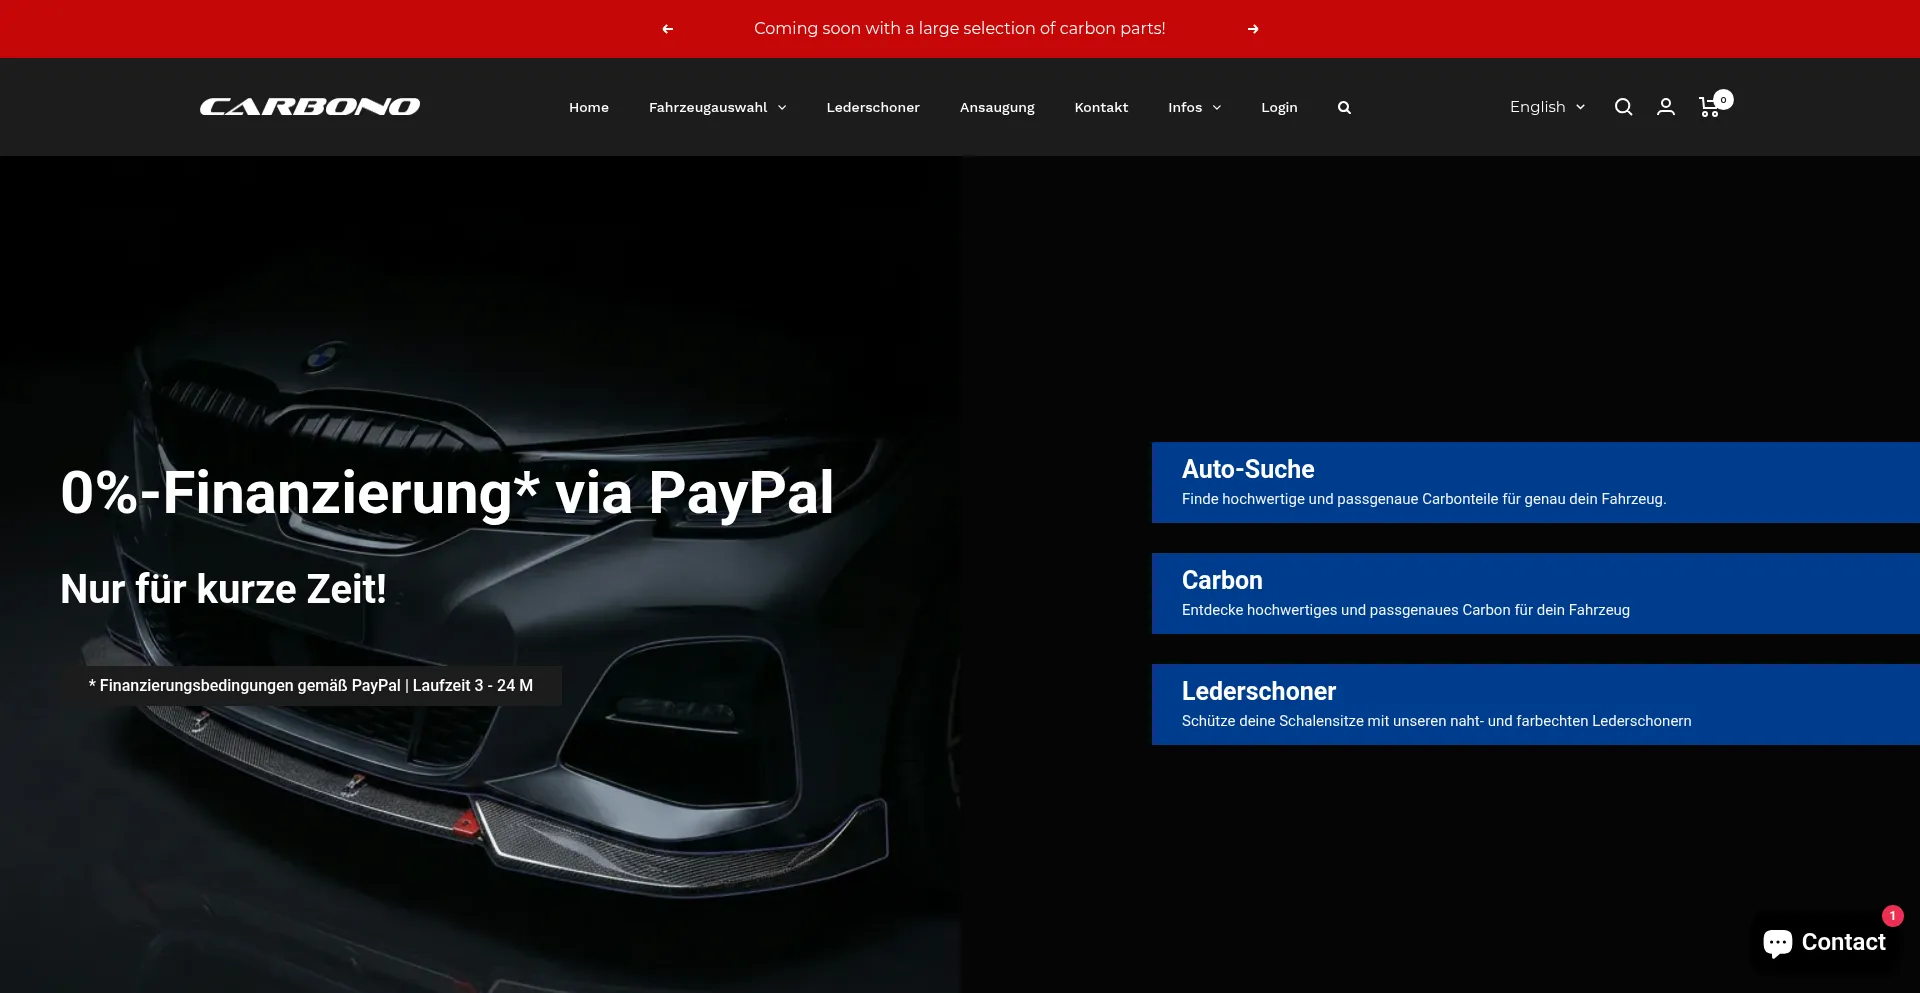This screenshot has height=993, width=1920.
Task: Click the 'Coming soon' announcement text
Action: point(960,28)
